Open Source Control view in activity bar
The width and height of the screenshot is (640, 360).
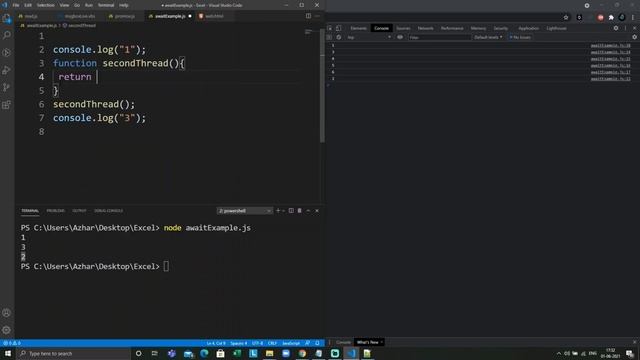7,87
